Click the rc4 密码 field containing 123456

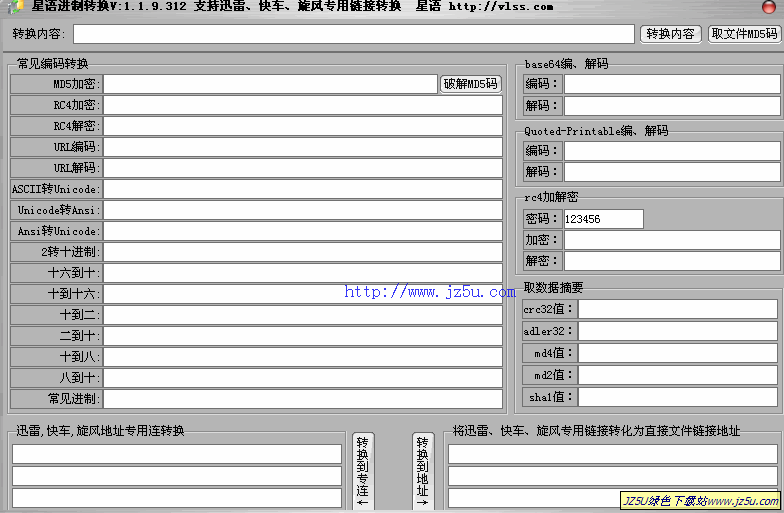click(x=604, y=219)
